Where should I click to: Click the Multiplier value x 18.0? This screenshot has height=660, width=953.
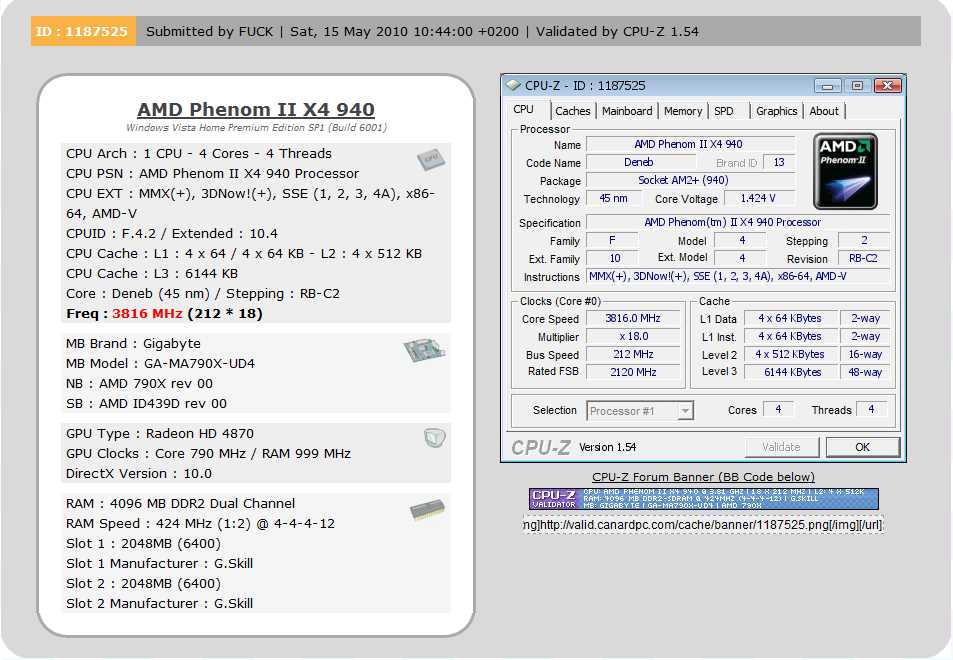pos(633,337)
